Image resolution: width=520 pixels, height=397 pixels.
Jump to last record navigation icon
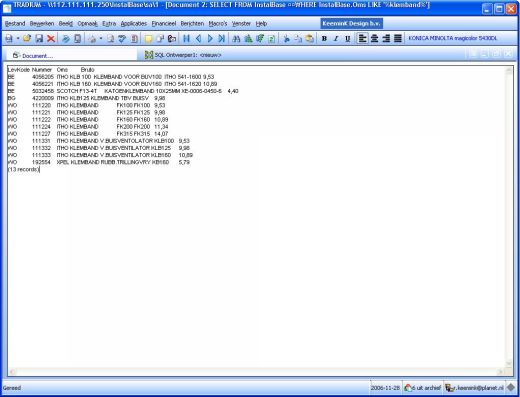pyautogui.click(x=221, y=39)
